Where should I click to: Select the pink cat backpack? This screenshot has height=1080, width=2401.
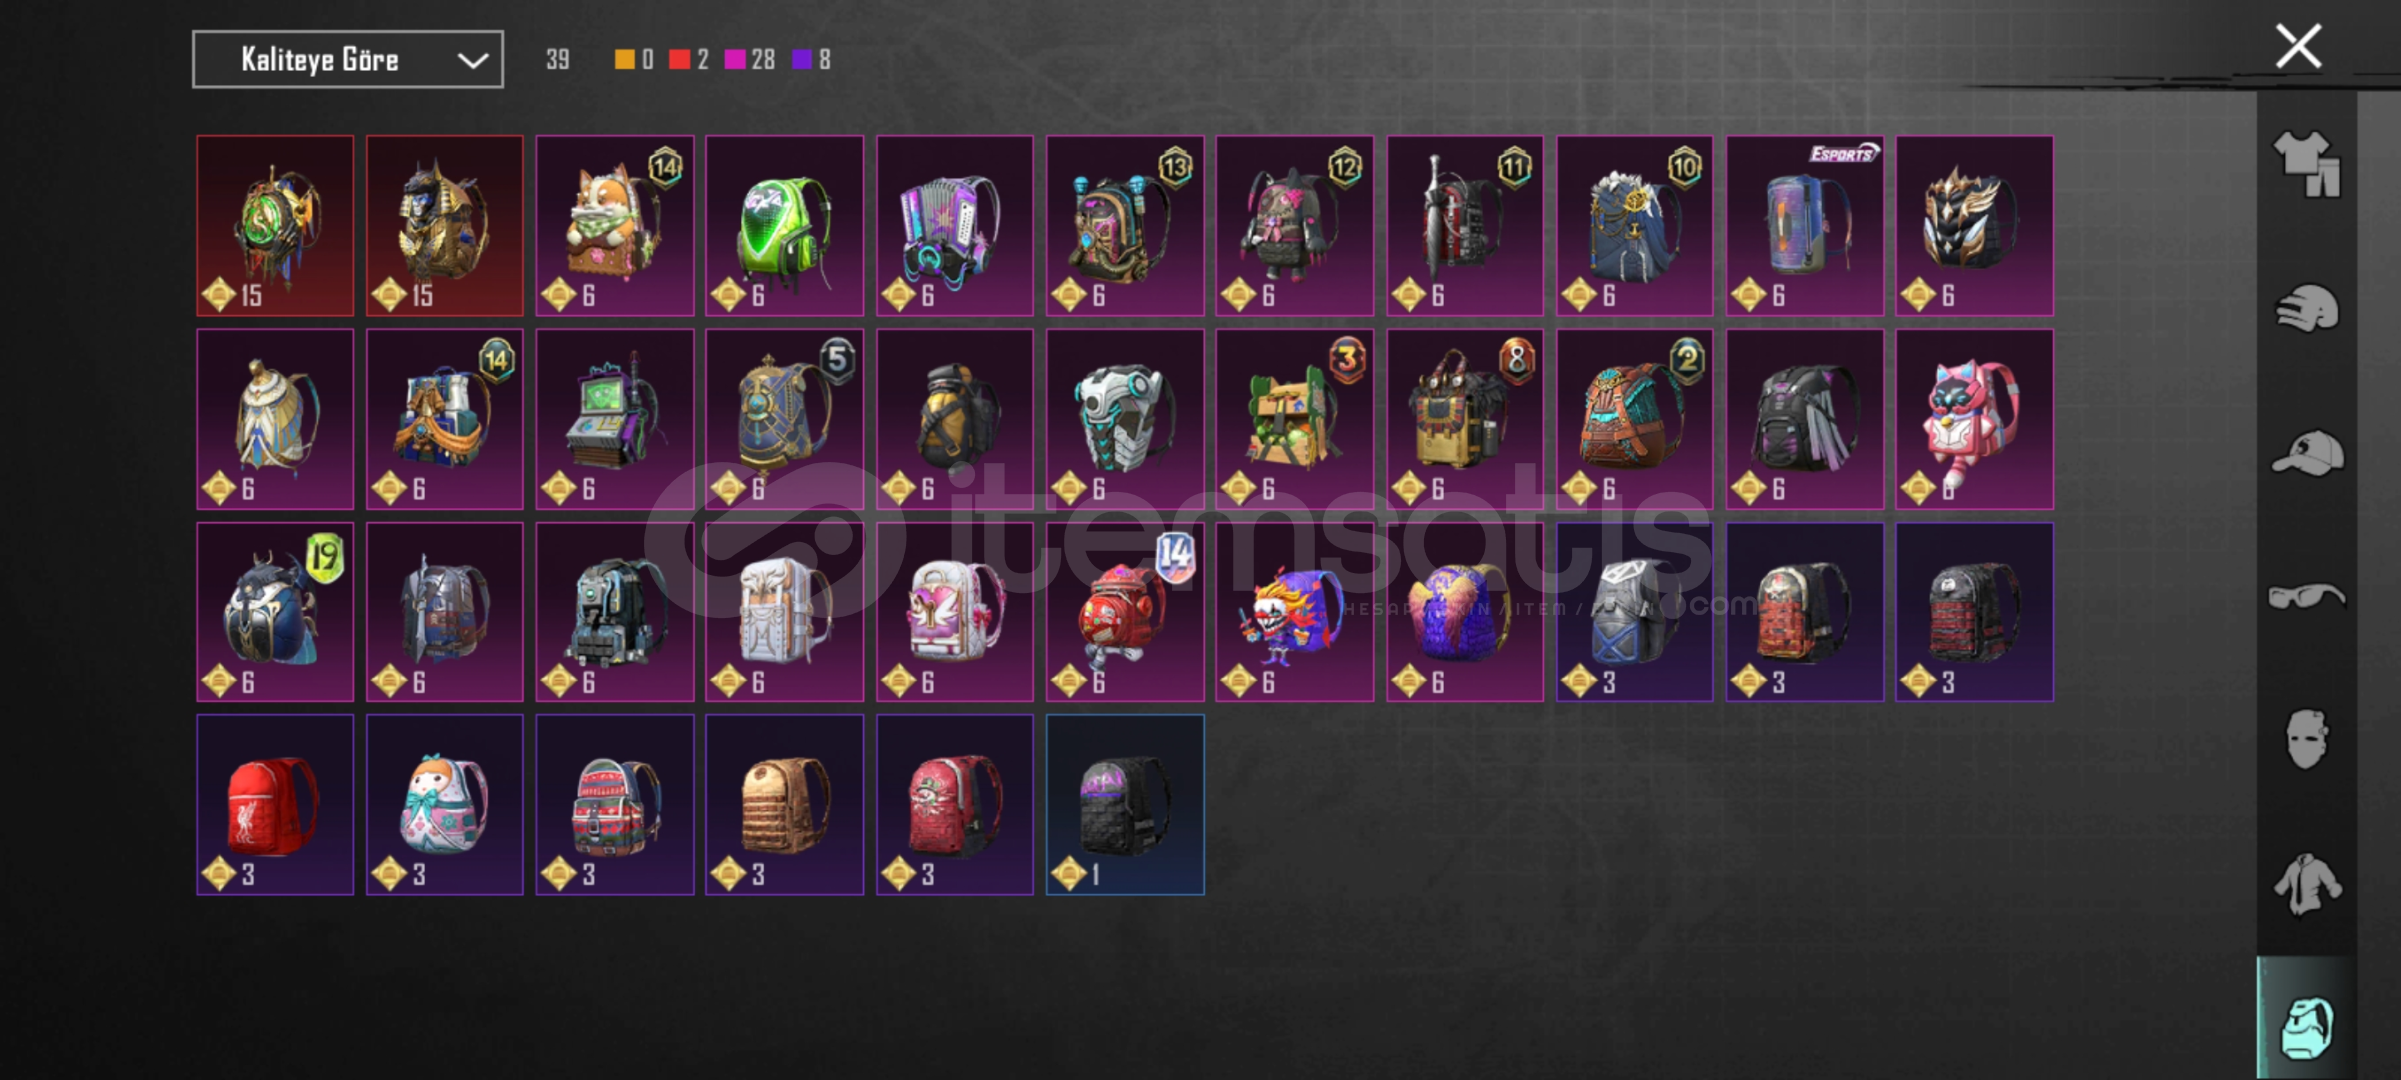(x=1975, y=419)
